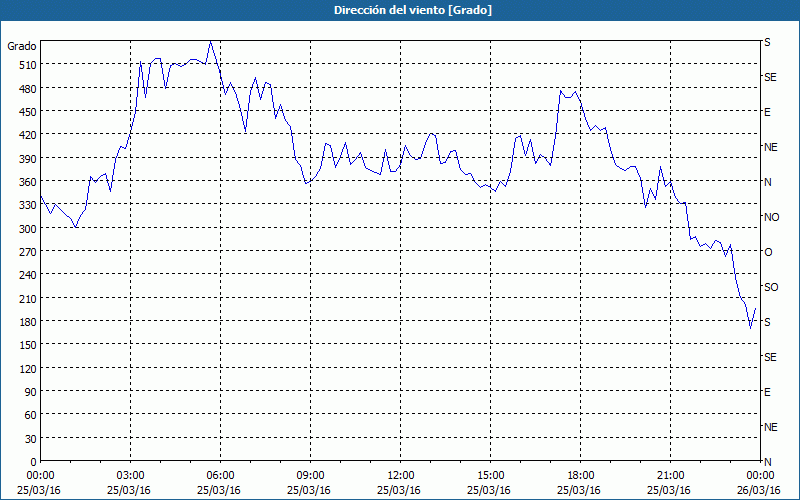
Task: Click the SO compass label
Action: [771, 287]
